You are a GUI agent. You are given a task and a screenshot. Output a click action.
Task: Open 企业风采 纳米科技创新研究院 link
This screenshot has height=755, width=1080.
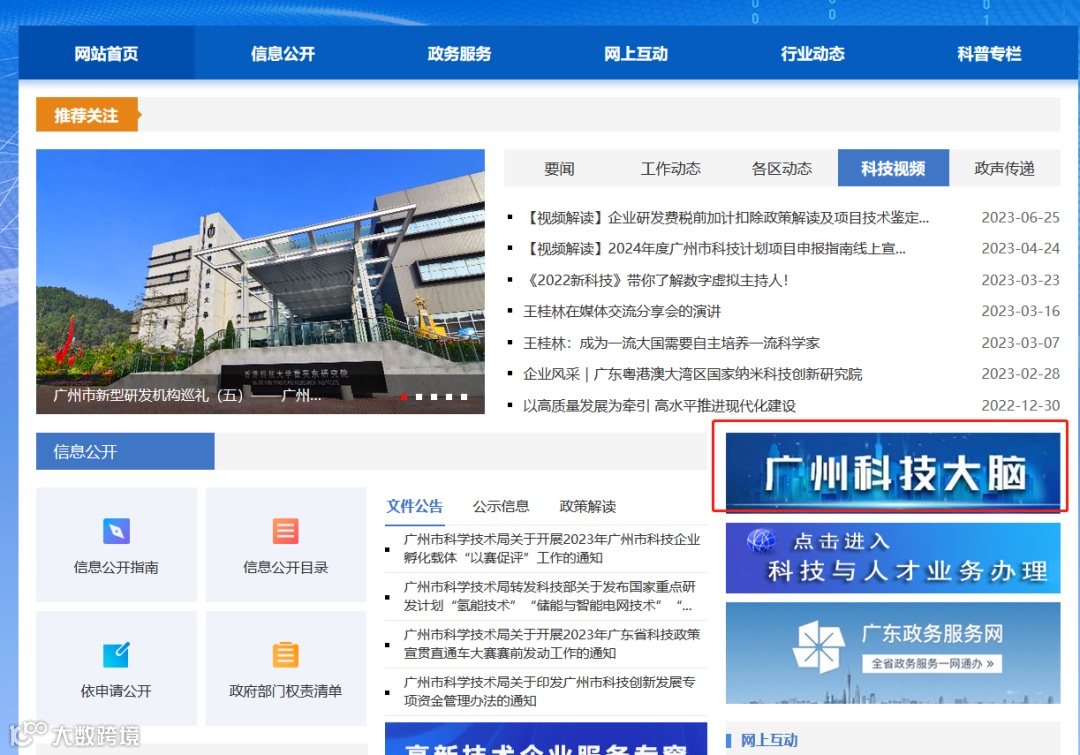click(x=692, y=374)
